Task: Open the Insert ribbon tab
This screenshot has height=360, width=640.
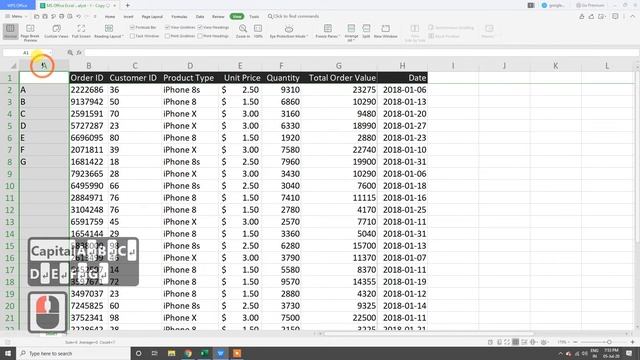Action: 128,17
